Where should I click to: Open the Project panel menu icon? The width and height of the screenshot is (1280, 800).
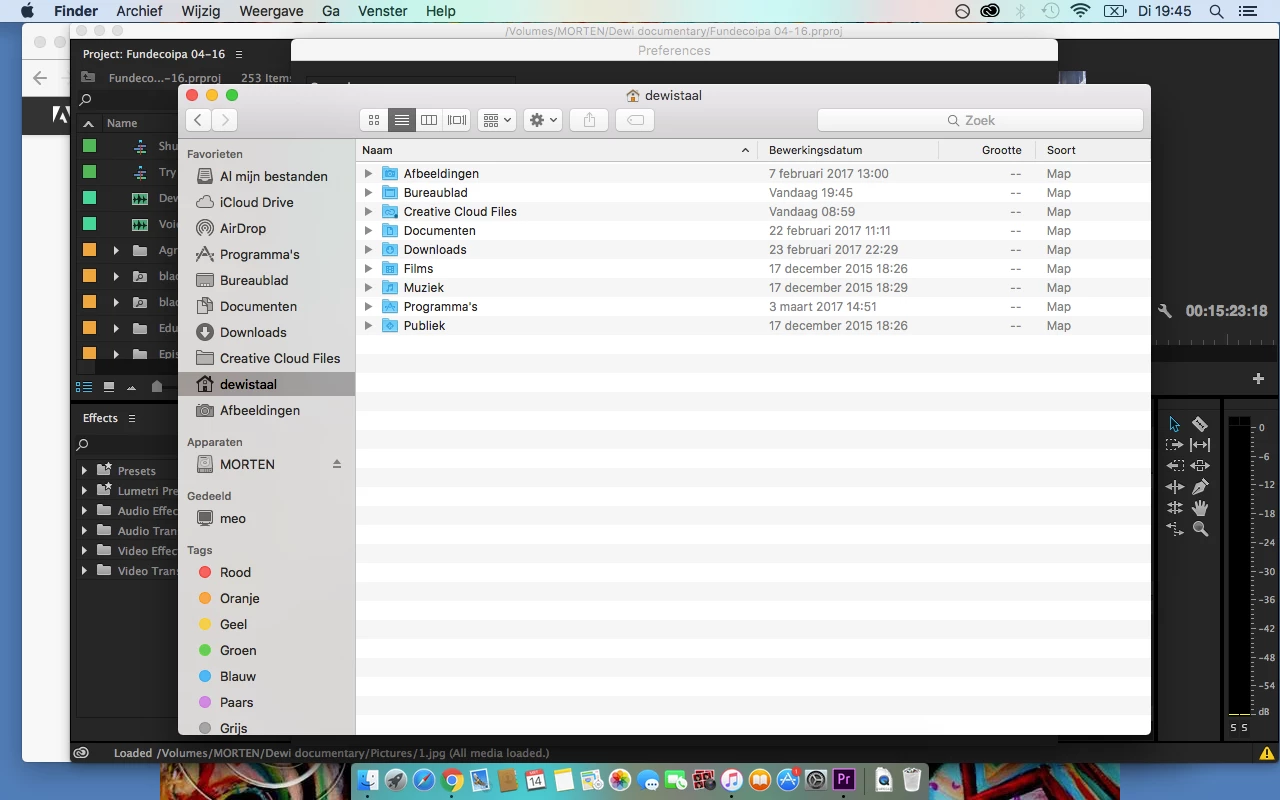tap(238, 54)
